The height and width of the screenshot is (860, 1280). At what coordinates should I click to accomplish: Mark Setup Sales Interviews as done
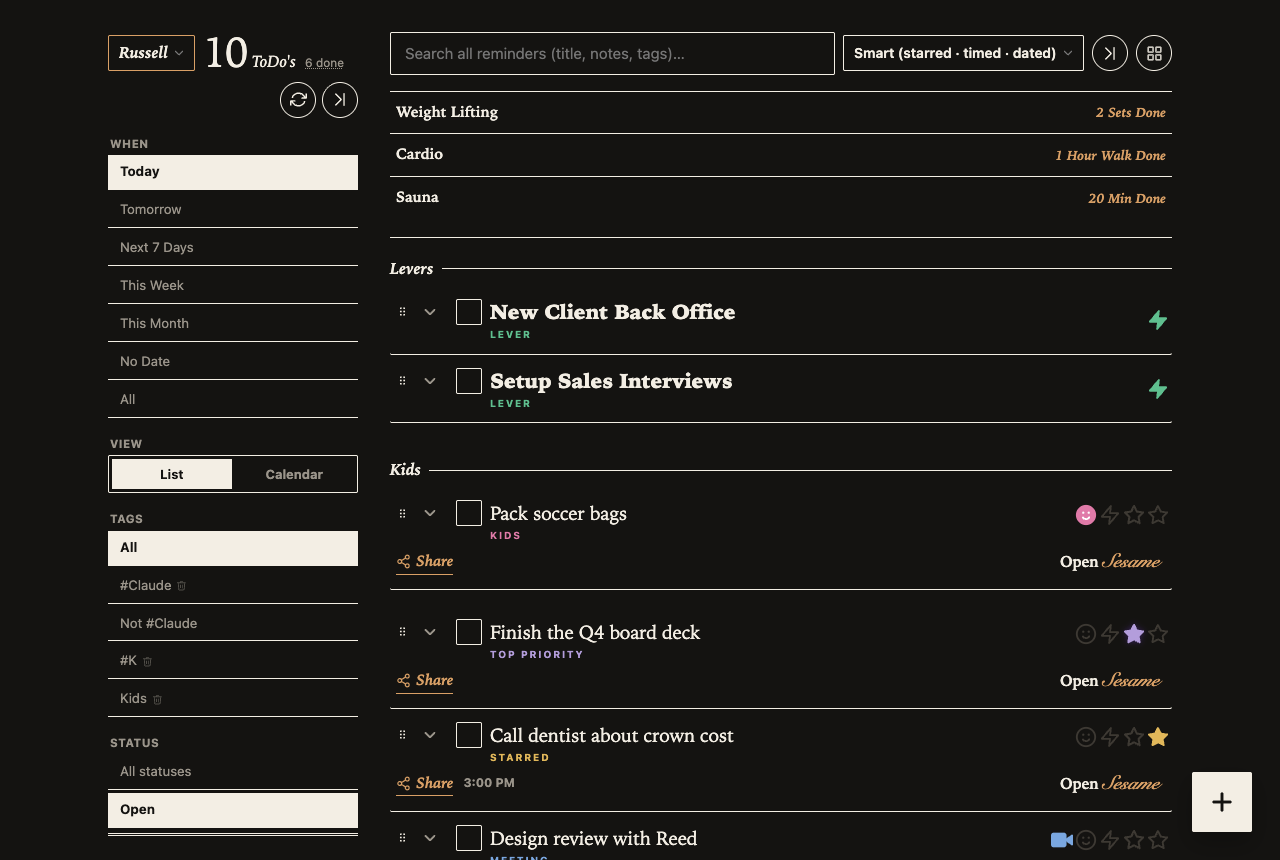(x=469, y=381)
